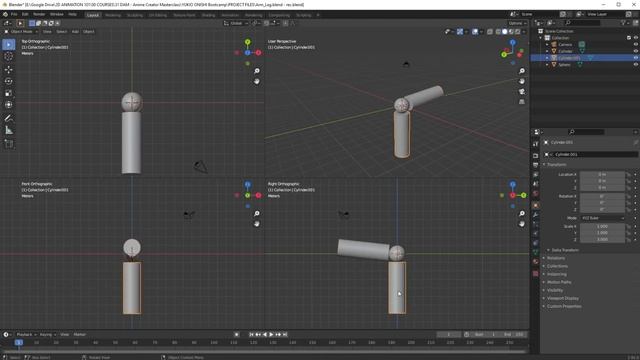Click the outliner search field
Image resolution: width=640 pixels, height=360 pixels.
tap(582, 23)
